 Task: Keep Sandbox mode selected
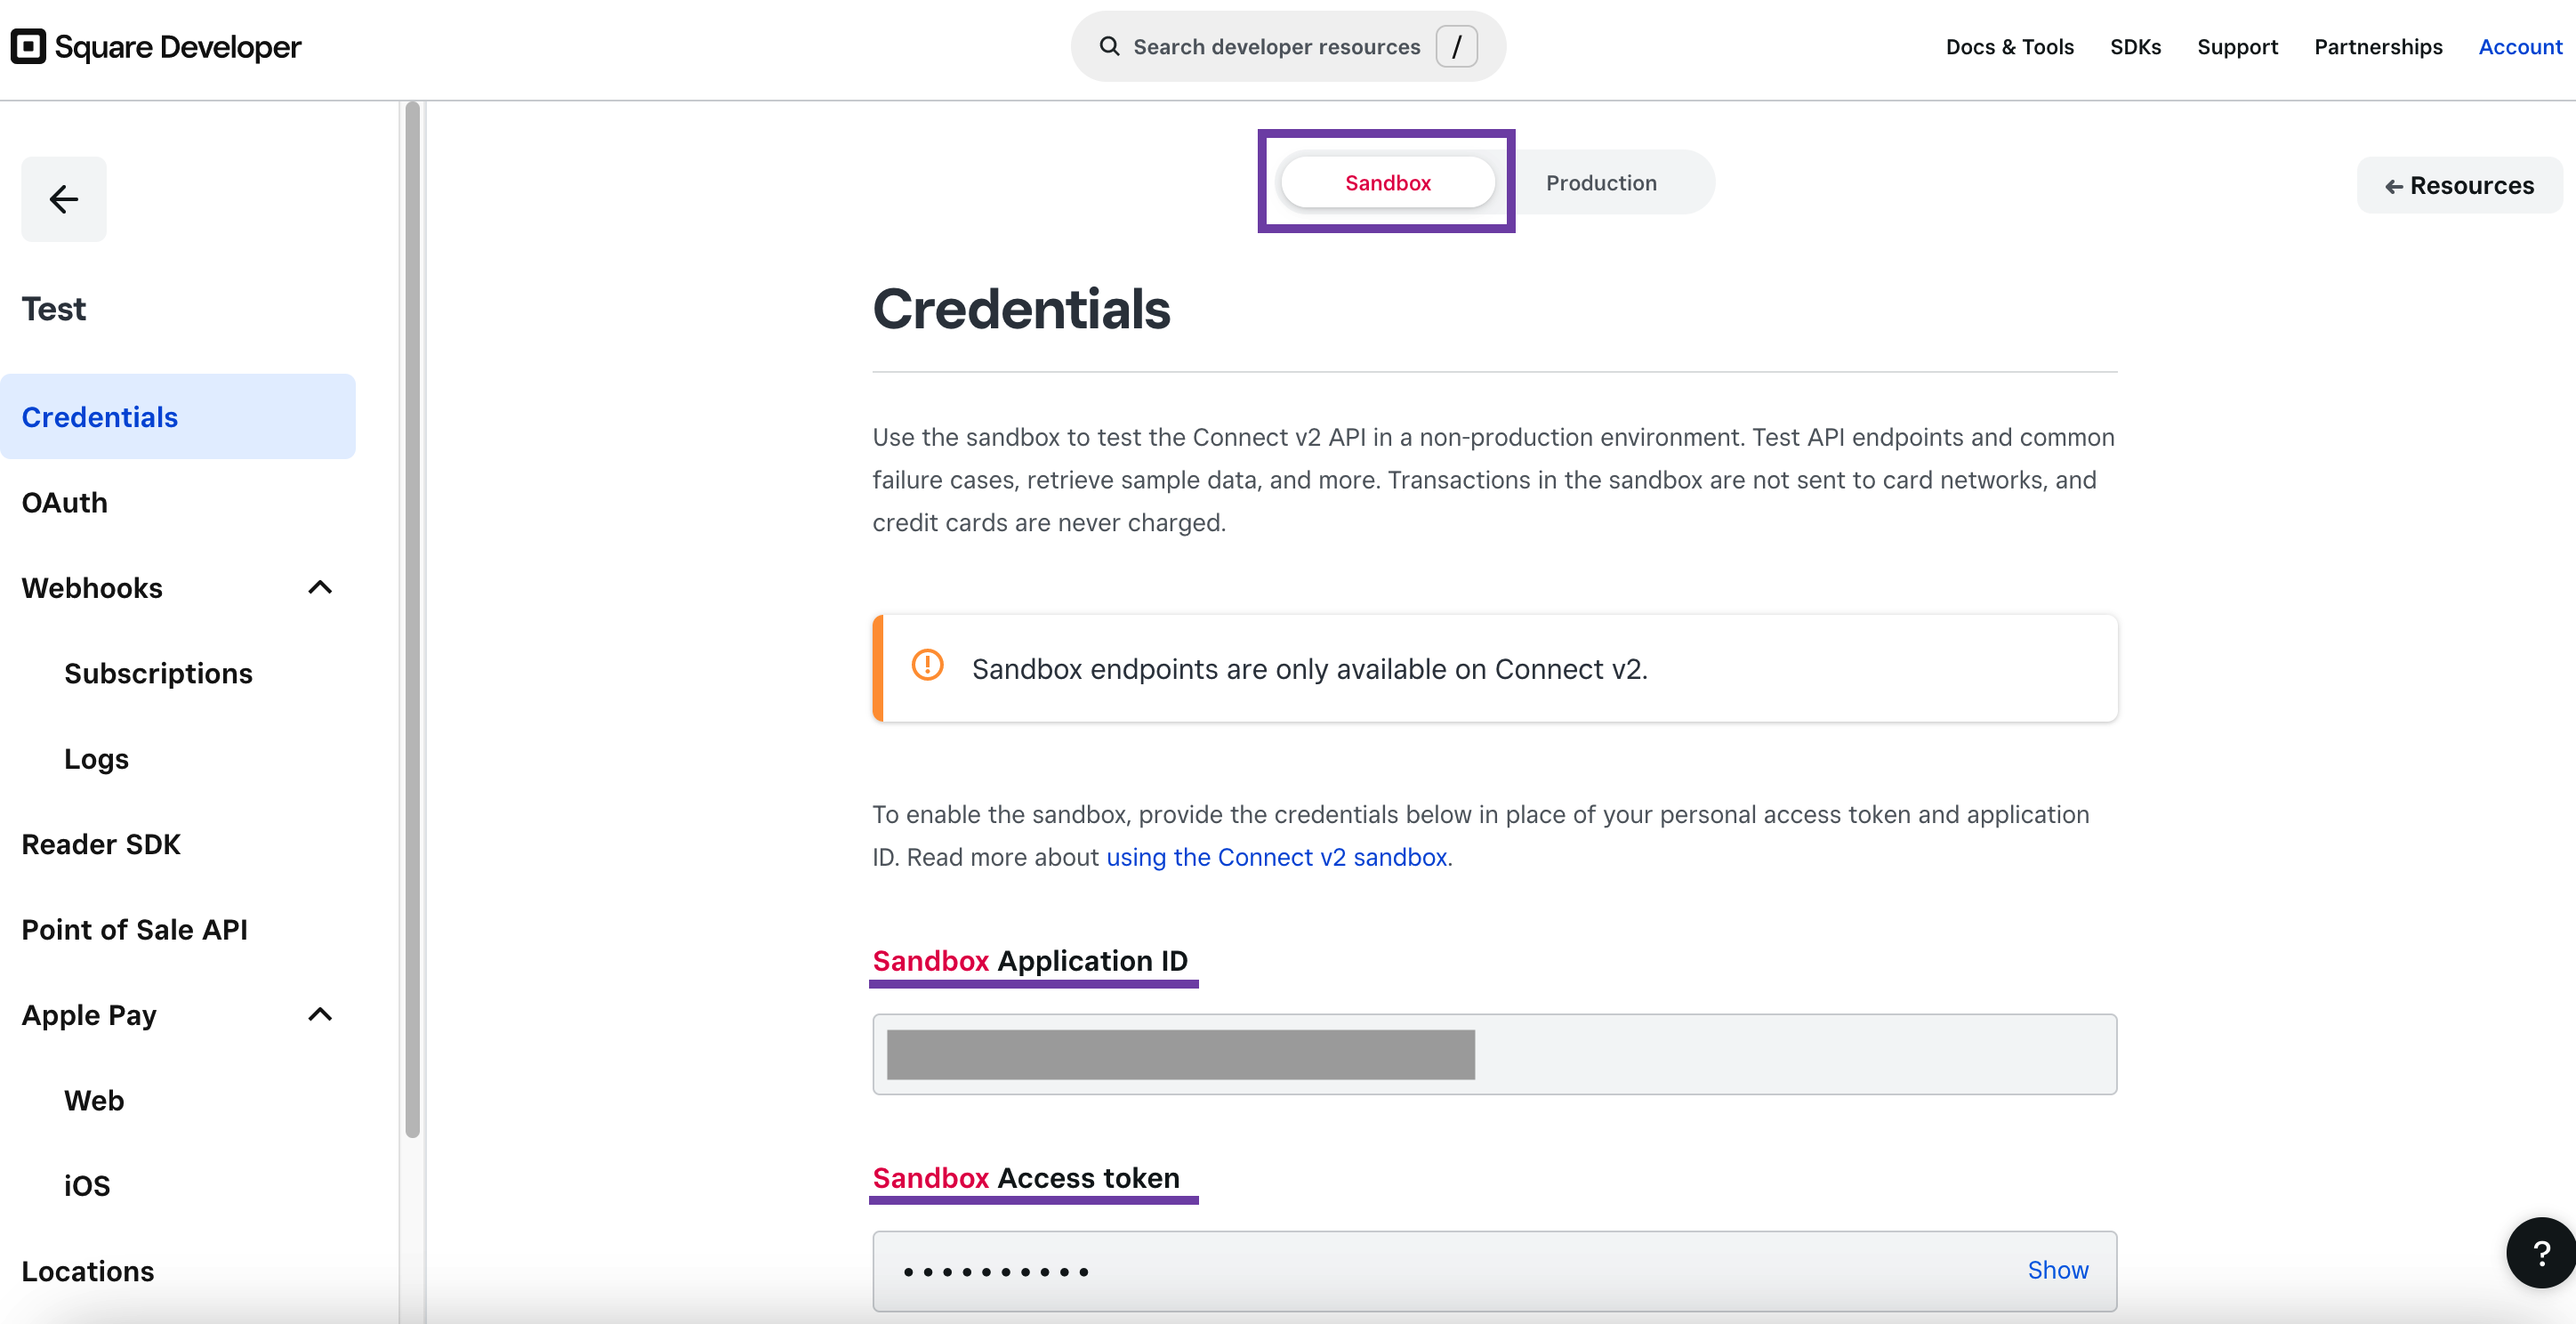pyautogui.click(x=1387, y=182)
